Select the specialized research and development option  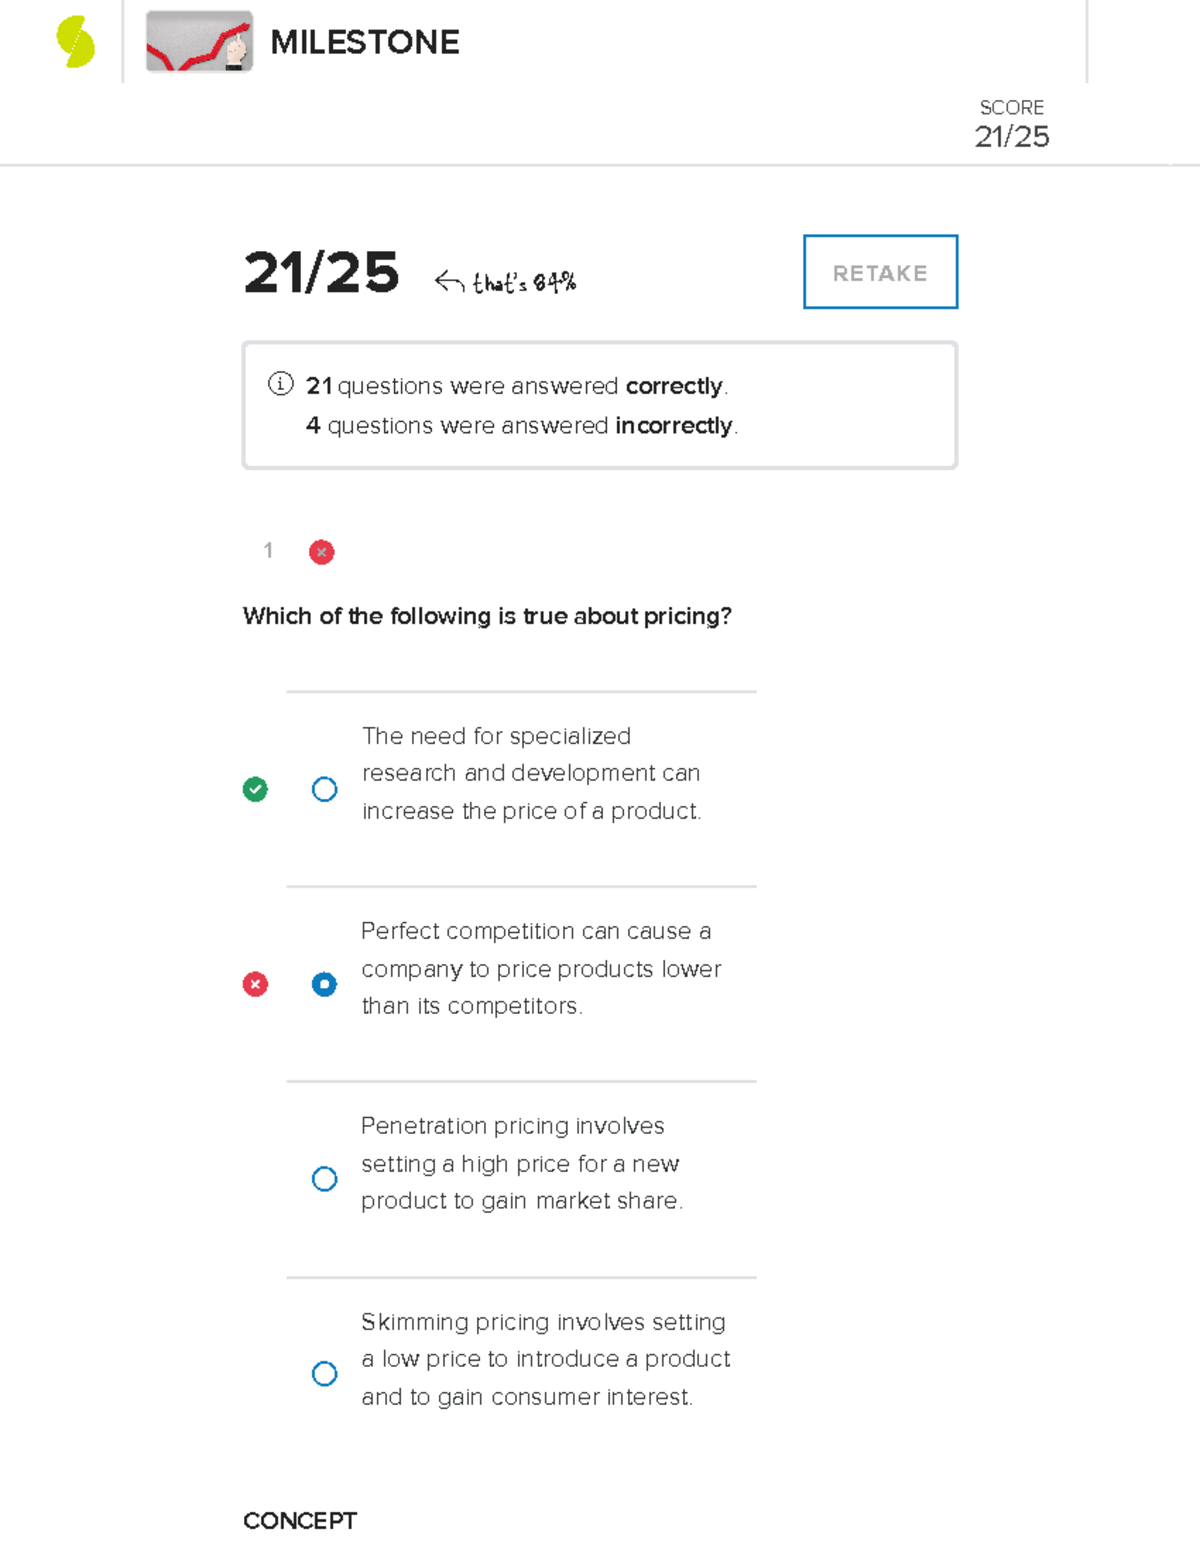click(324, 790)
